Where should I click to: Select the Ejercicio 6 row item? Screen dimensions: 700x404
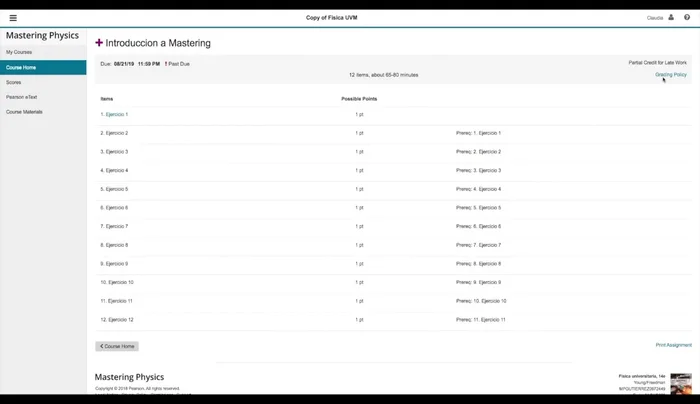[x=116, y=207]
